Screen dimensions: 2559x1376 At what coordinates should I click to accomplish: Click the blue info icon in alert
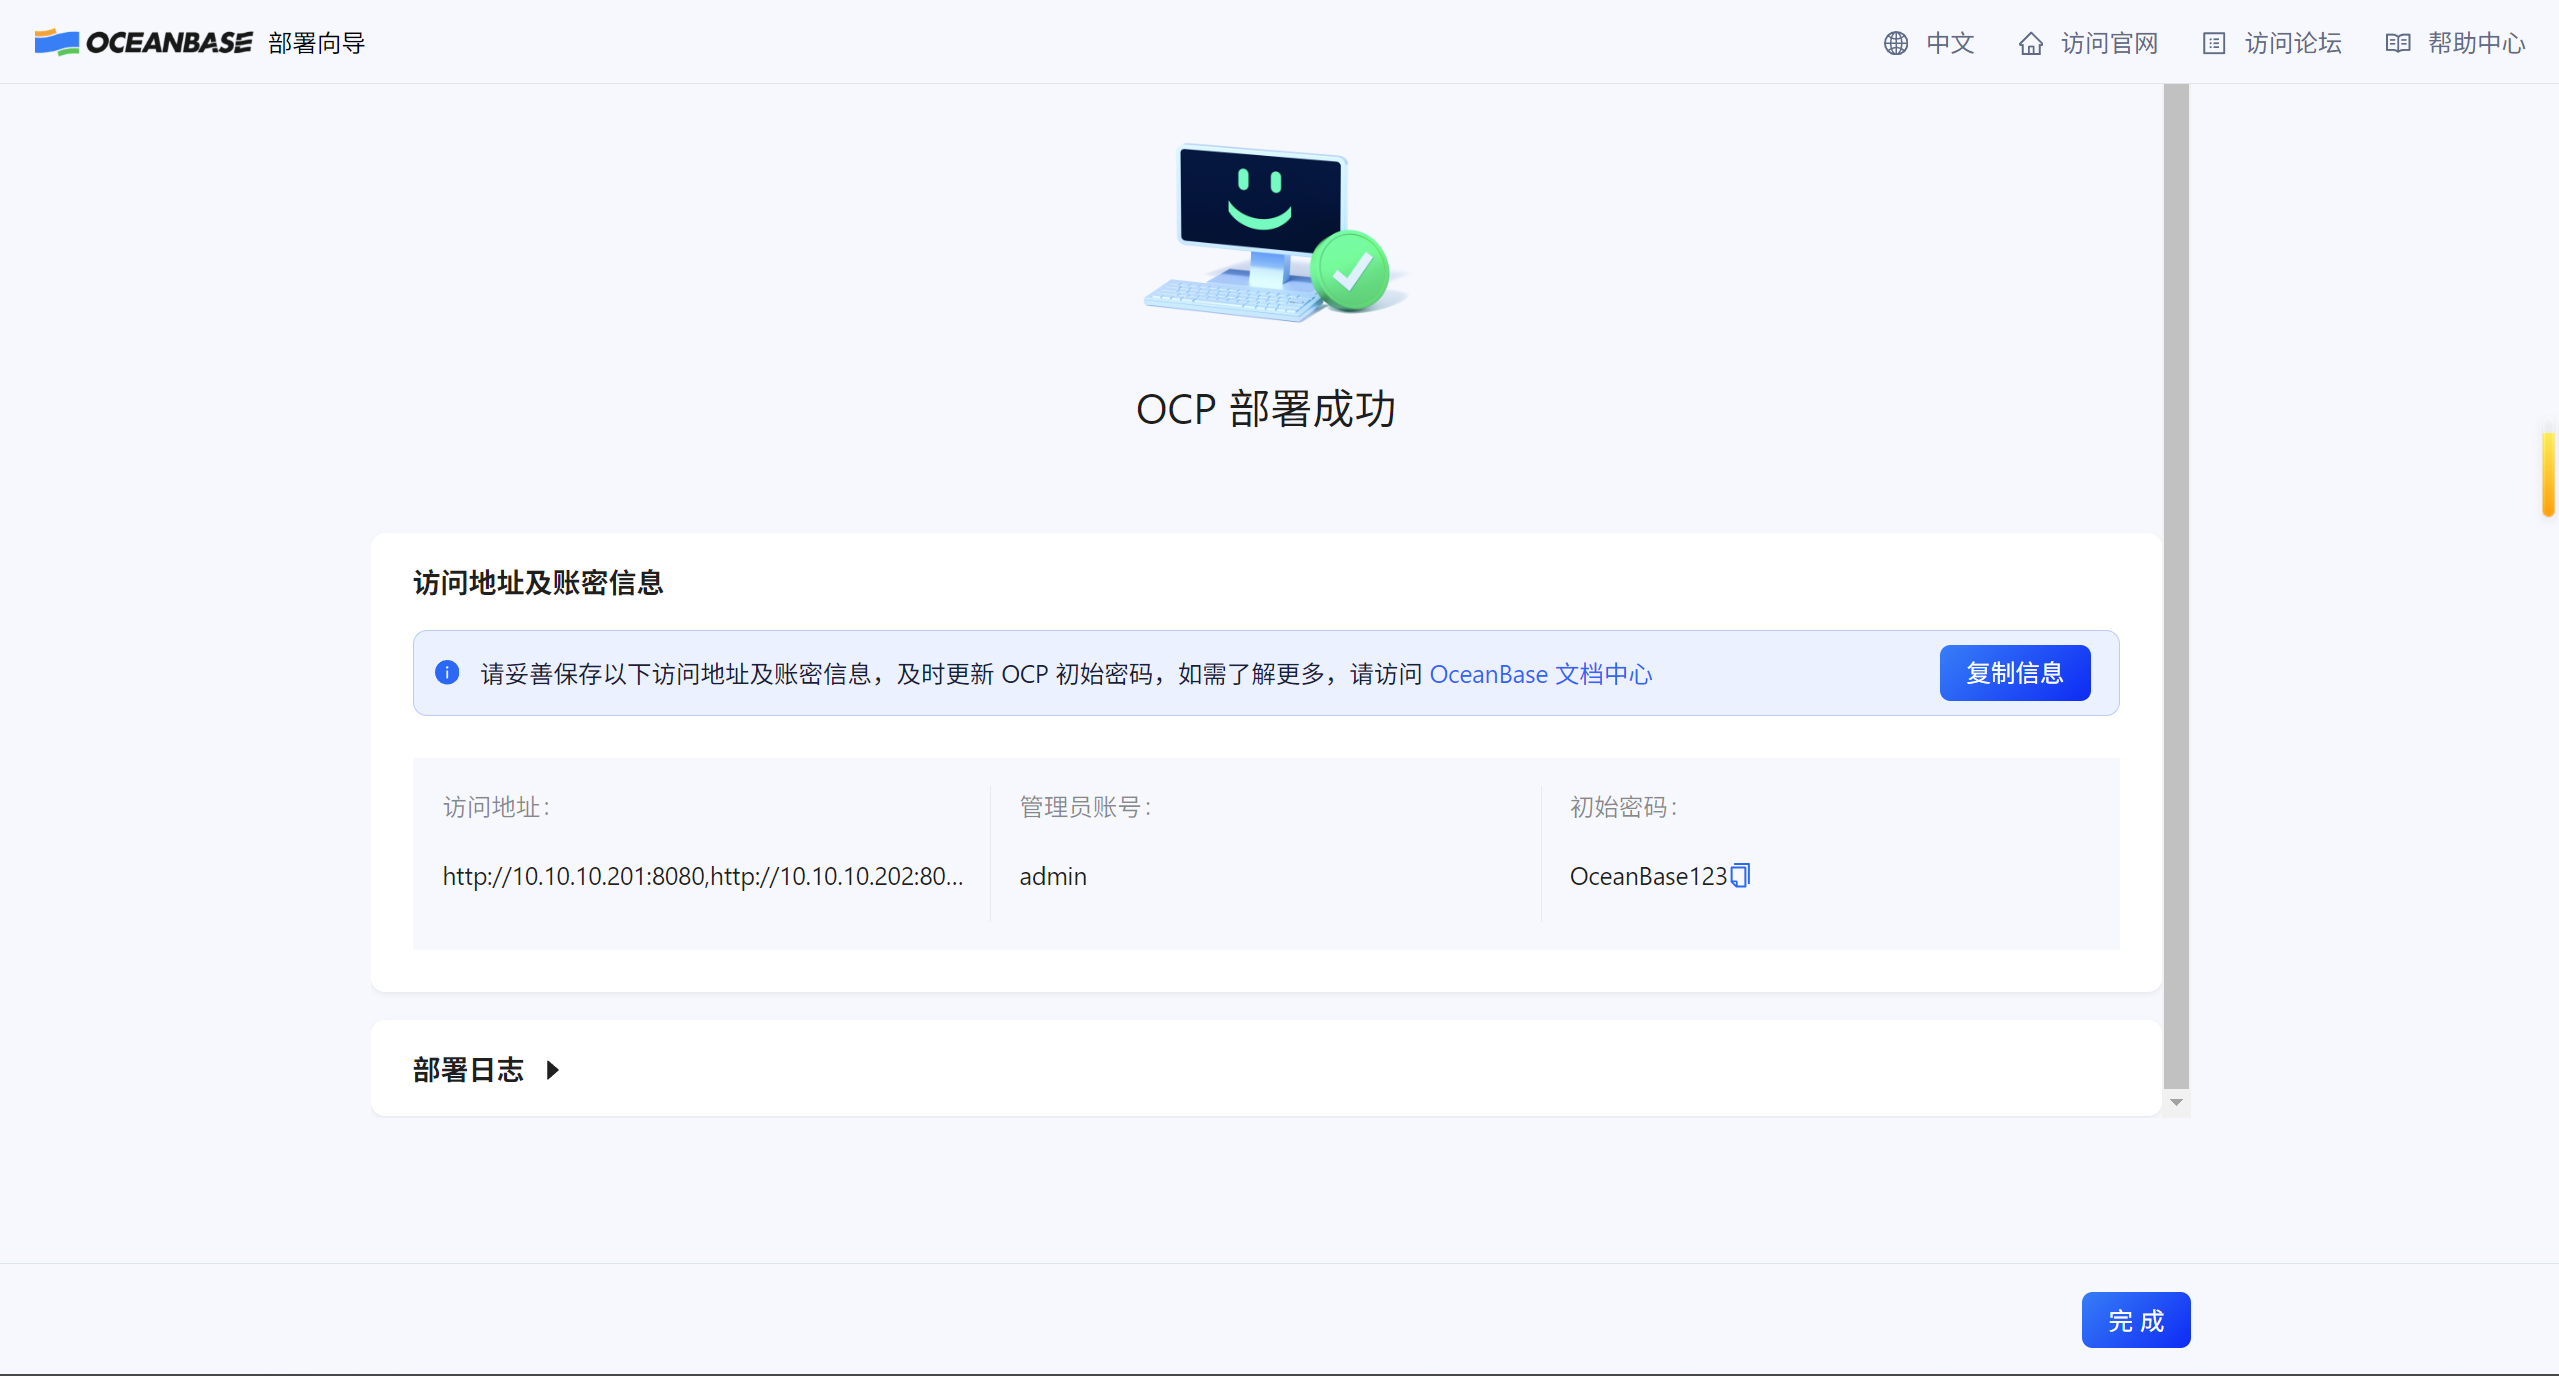pyautogui.click(x=447, y=673)
